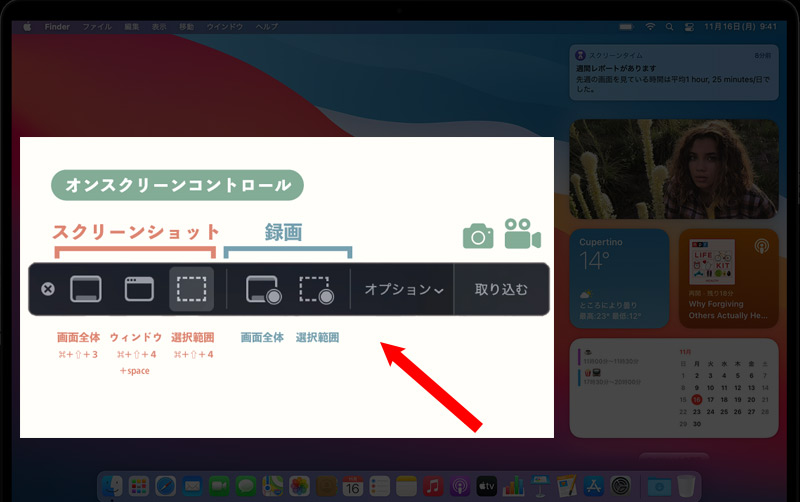Open the 表示 menu
This screenshot has height=502, width=800.
point(159,27)
